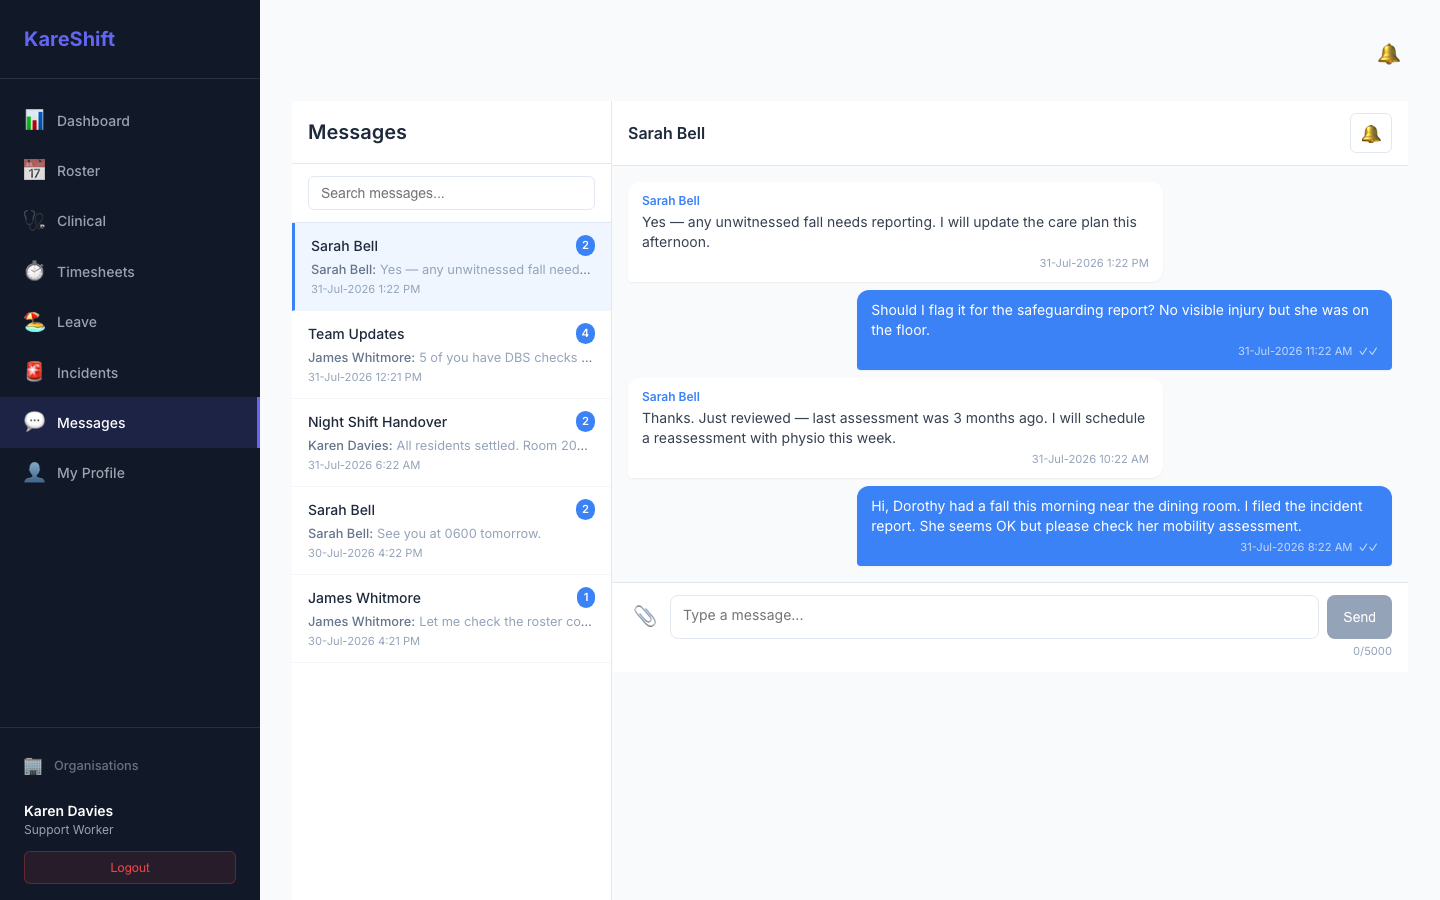Open the Incidents page

point(130,372)
